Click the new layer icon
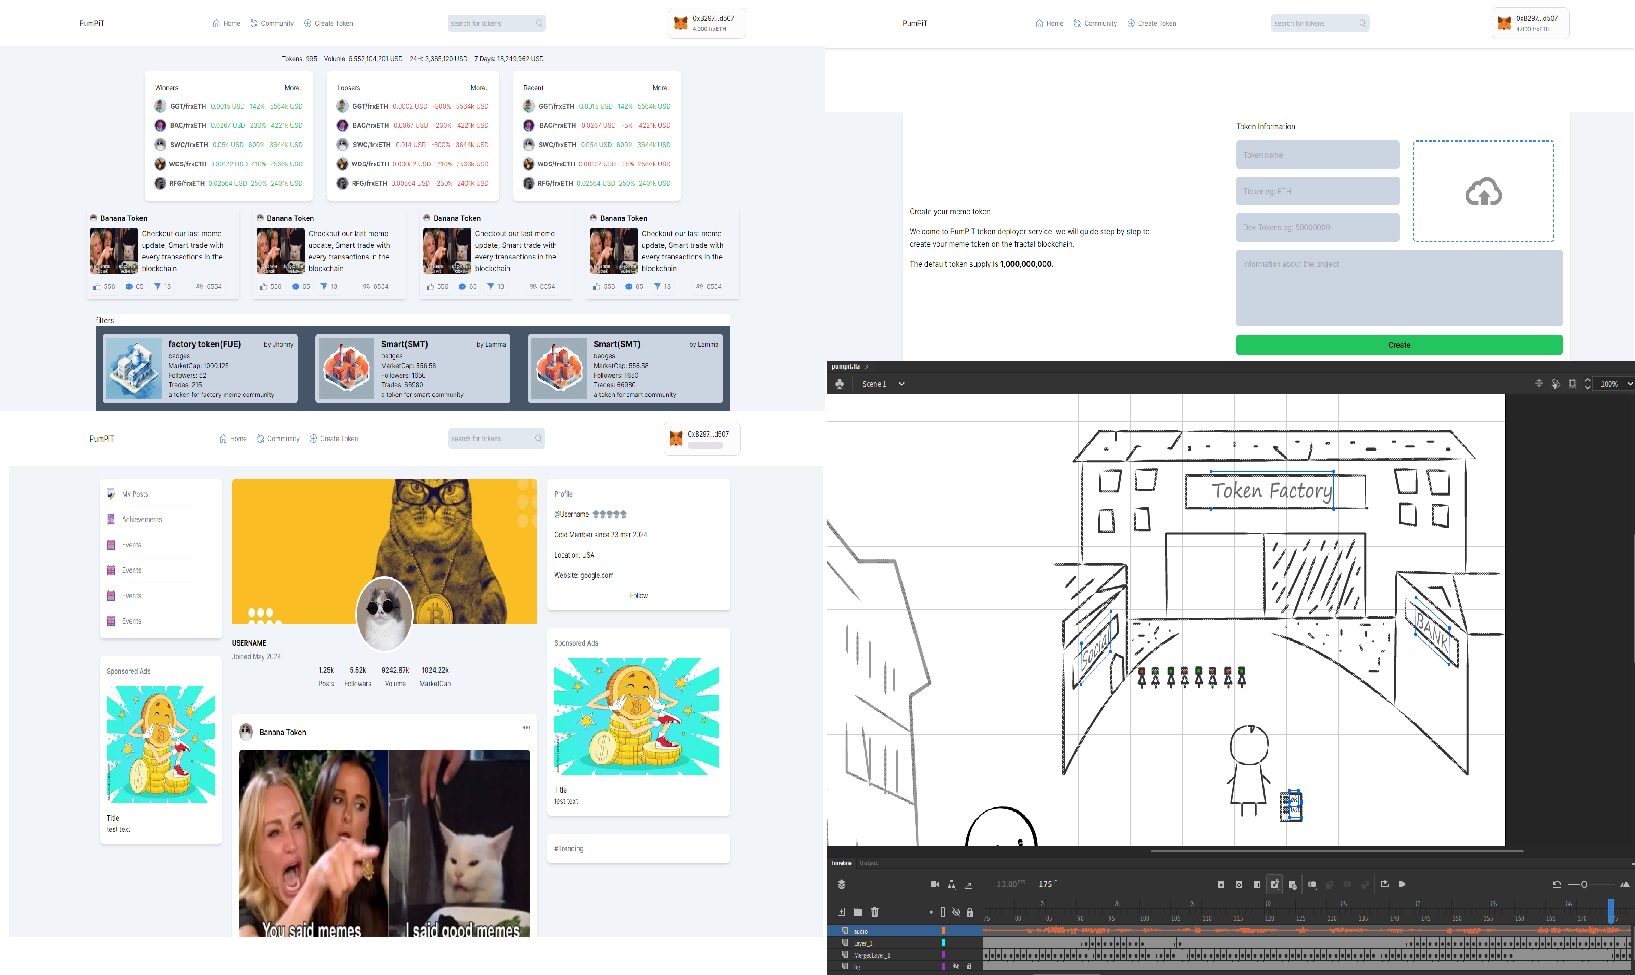This screenshot has width=1635, height=975. 842,912
